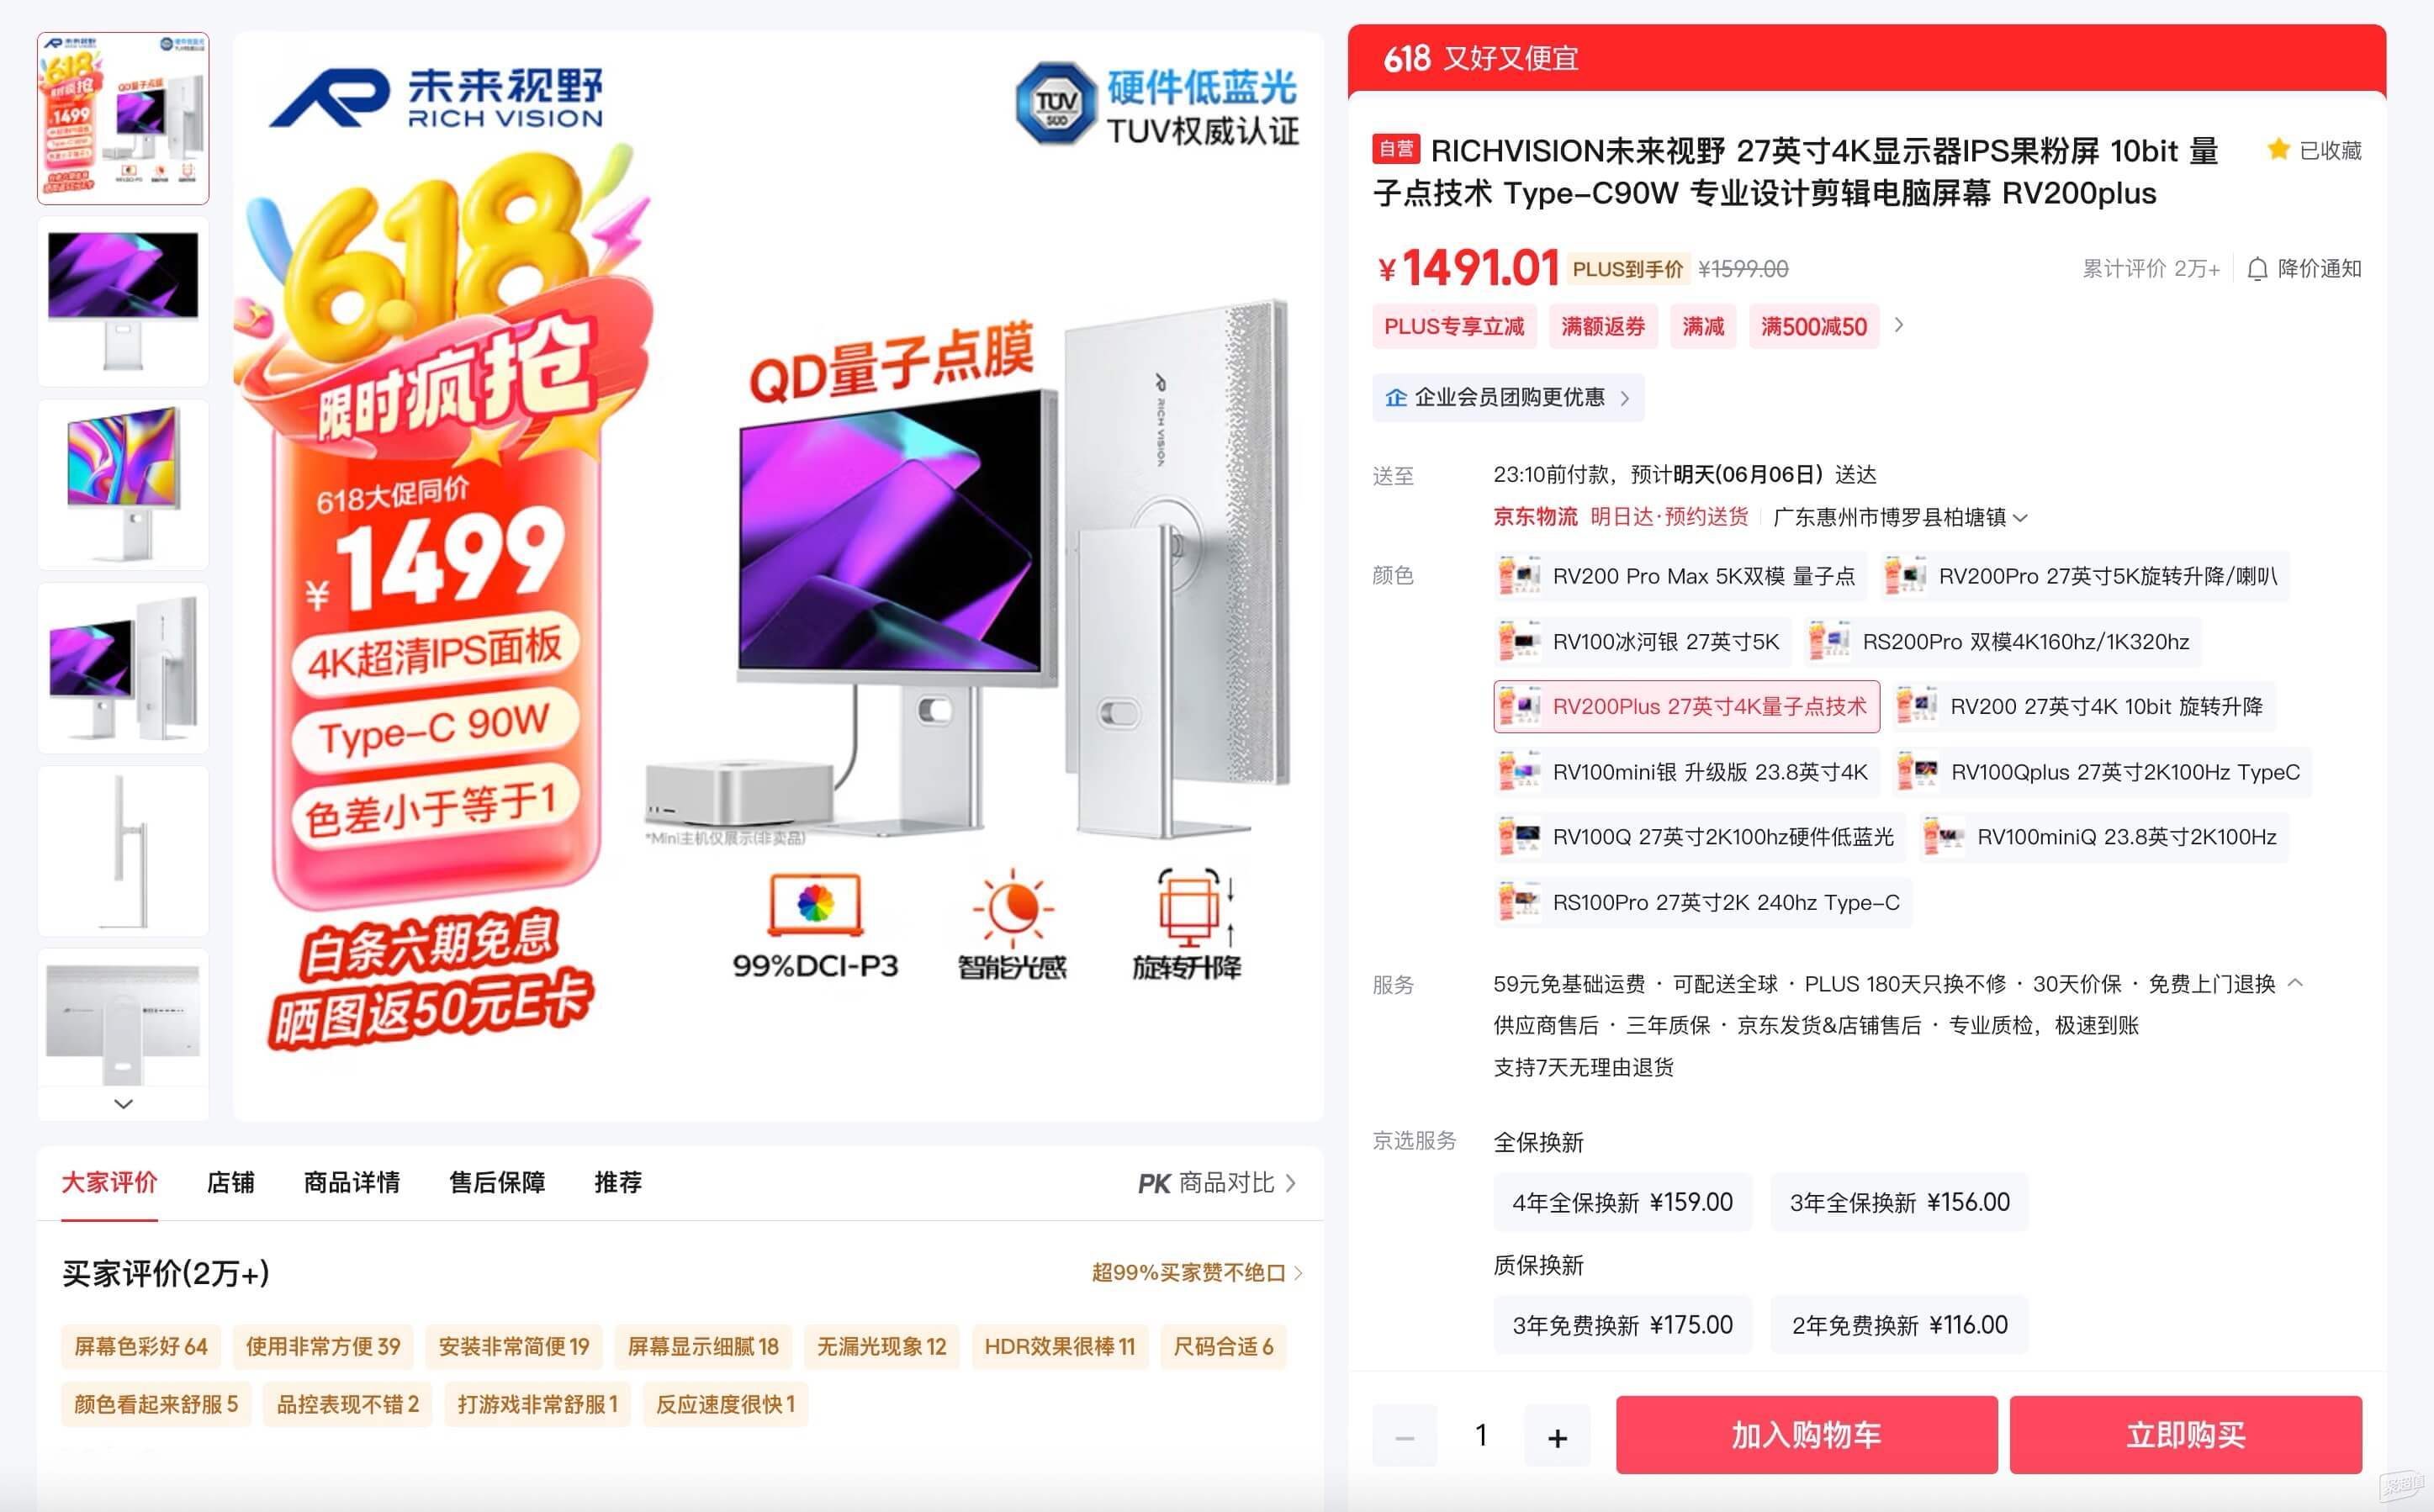Switch to the 售后保障 tab
This screenshot has height=1512, width=2434.
click(497, 1183)
